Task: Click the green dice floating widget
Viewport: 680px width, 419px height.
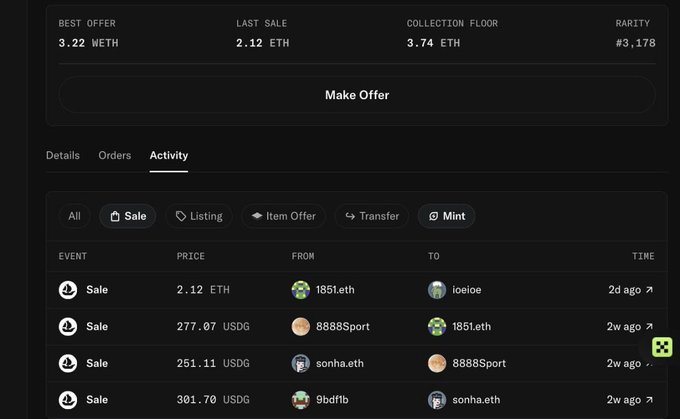Action: [662, 347]
